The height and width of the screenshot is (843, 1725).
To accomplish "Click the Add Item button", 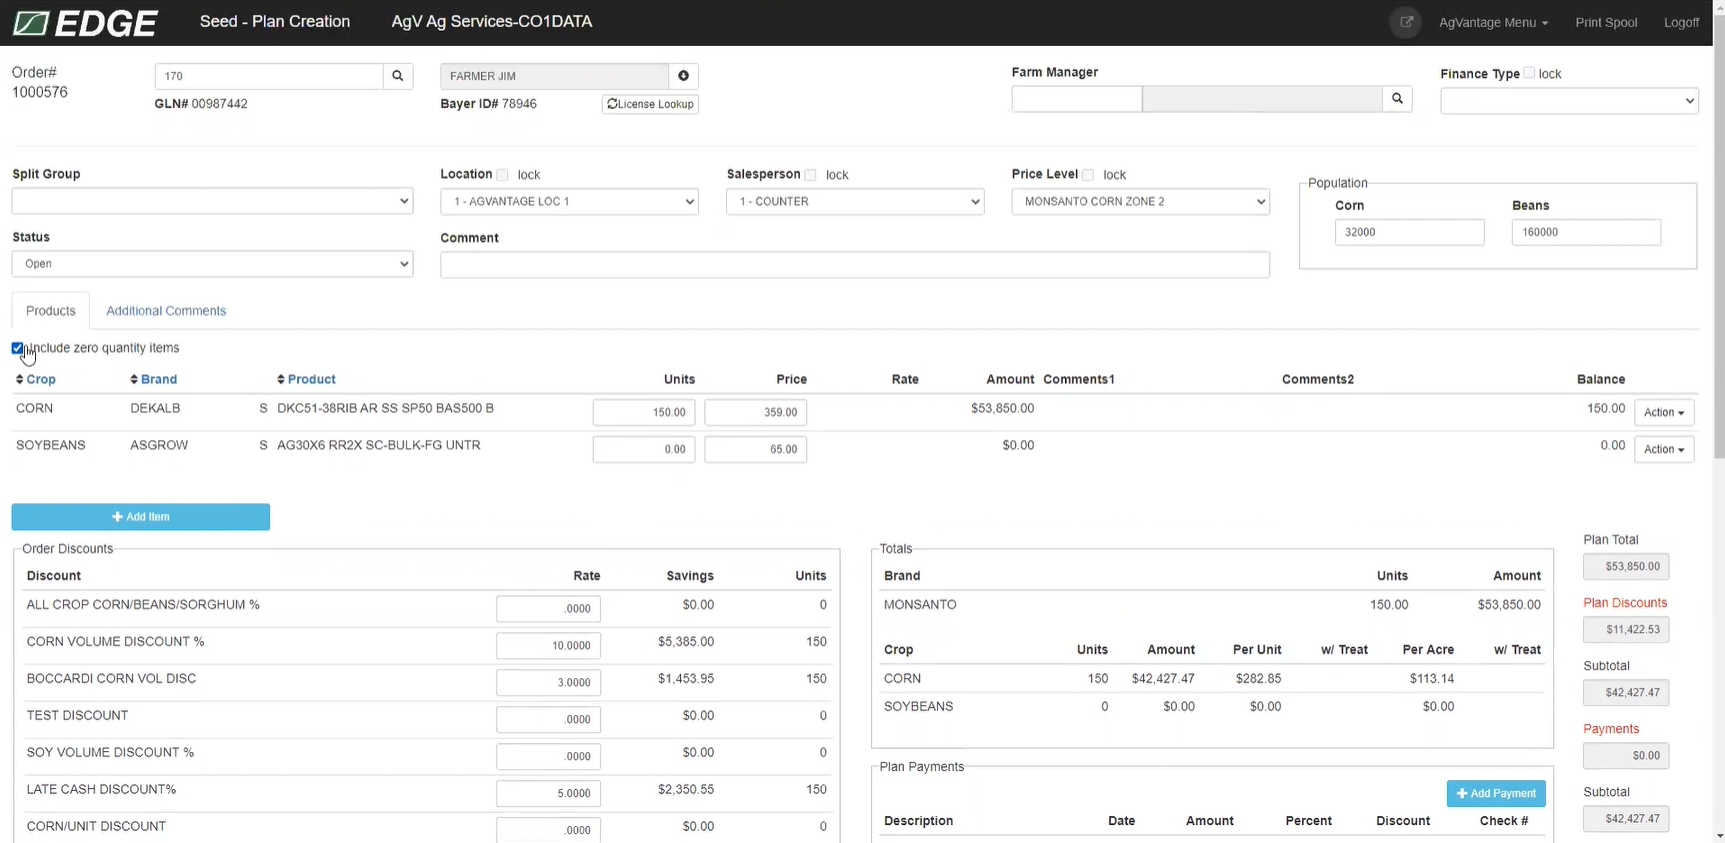I will [141, 517].
